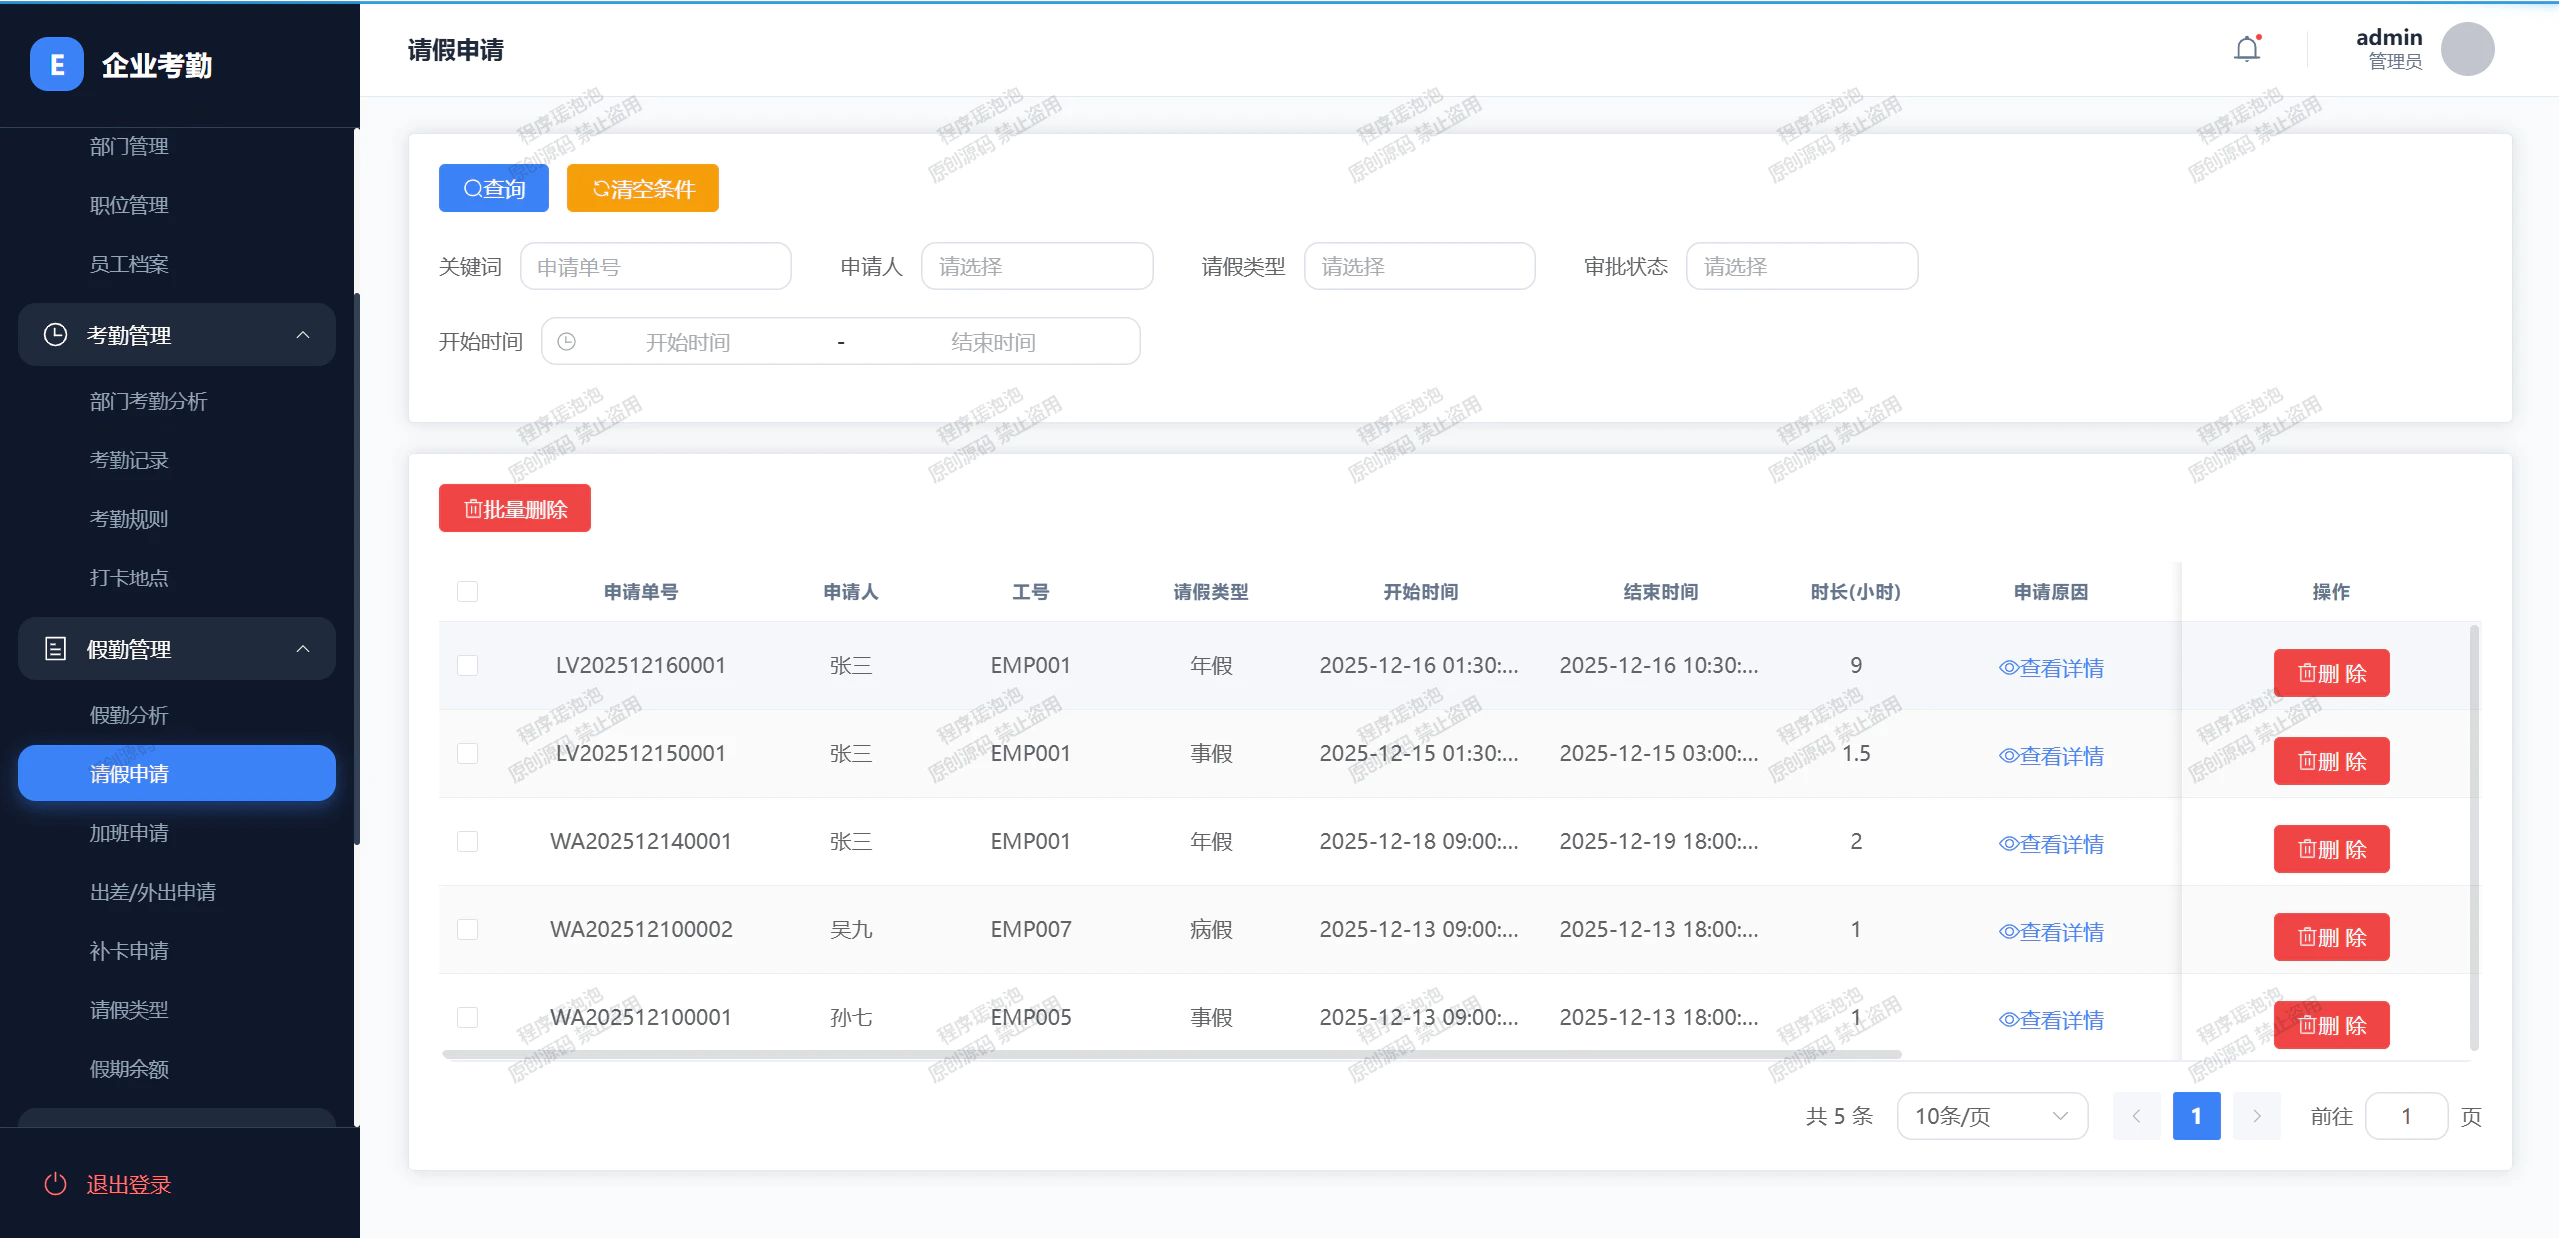Open the 审批状态 dropdown
Viewport: 2559px width, 1238px height.
(1802, 267)
